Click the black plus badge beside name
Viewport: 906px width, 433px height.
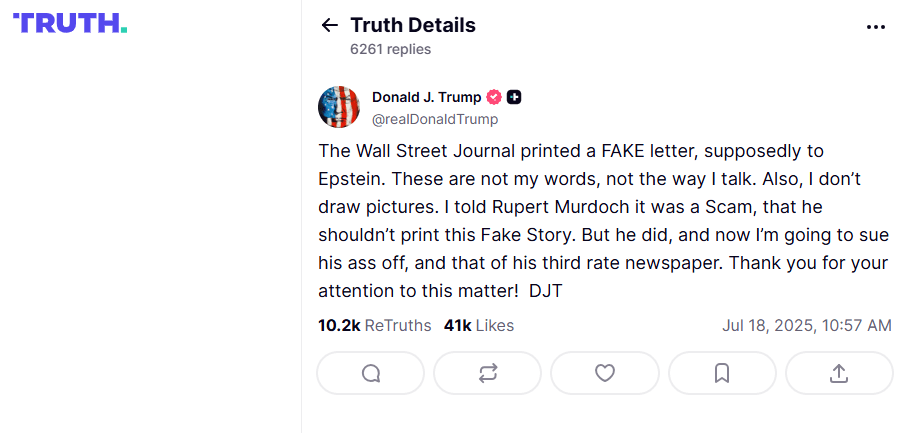click(514, 97)
